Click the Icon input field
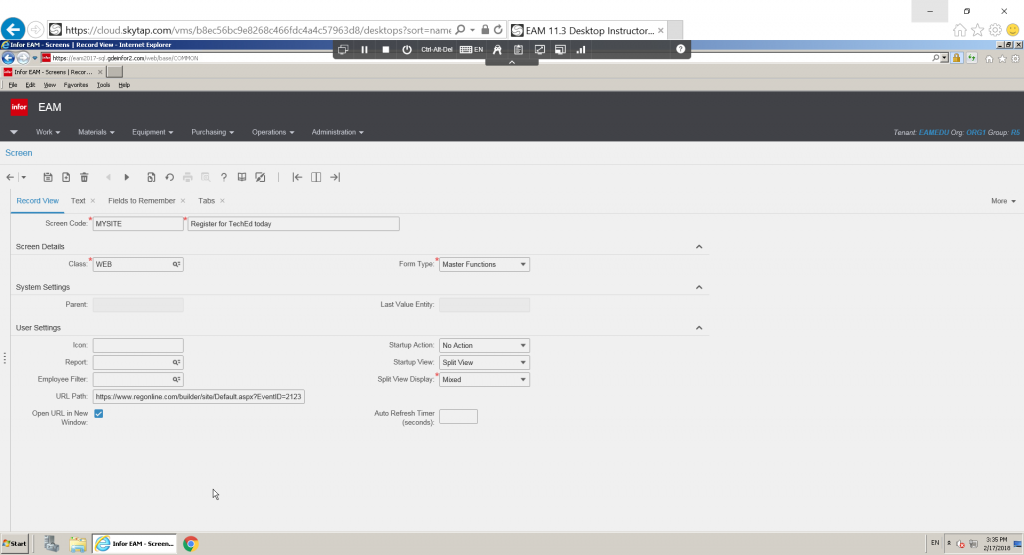Viewport: 1024px width, 555px height. tap(138, 345)
